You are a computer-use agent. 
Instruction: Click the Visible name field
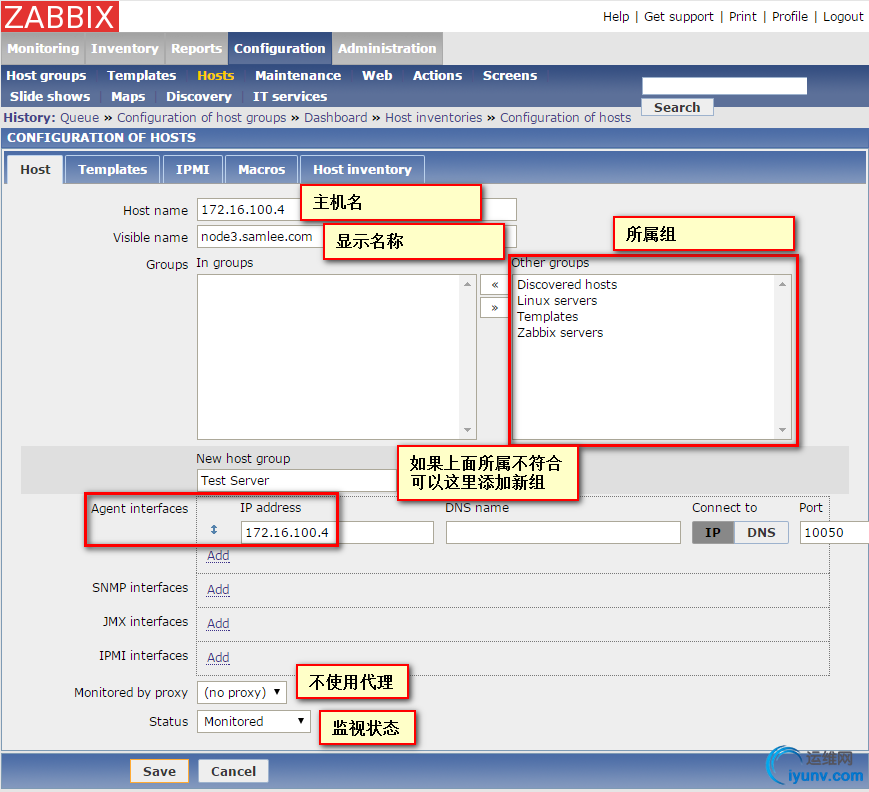click(x=357, y=237)
